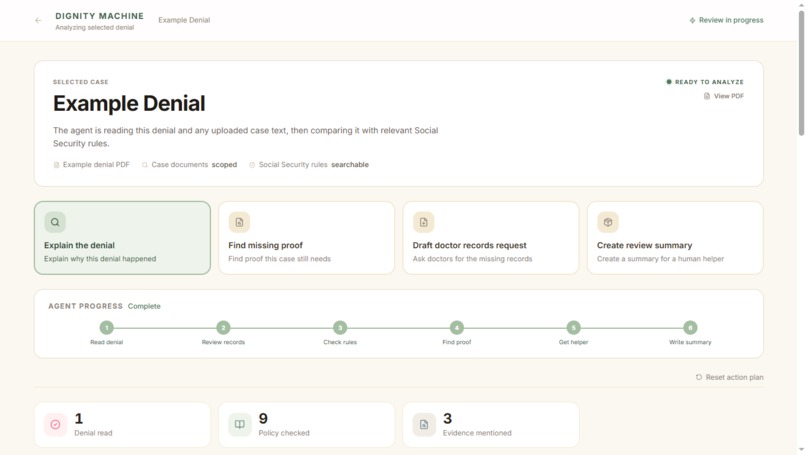The image size is (806, 455).
Task: Click the Policy checked stat card
Action: 306,425
